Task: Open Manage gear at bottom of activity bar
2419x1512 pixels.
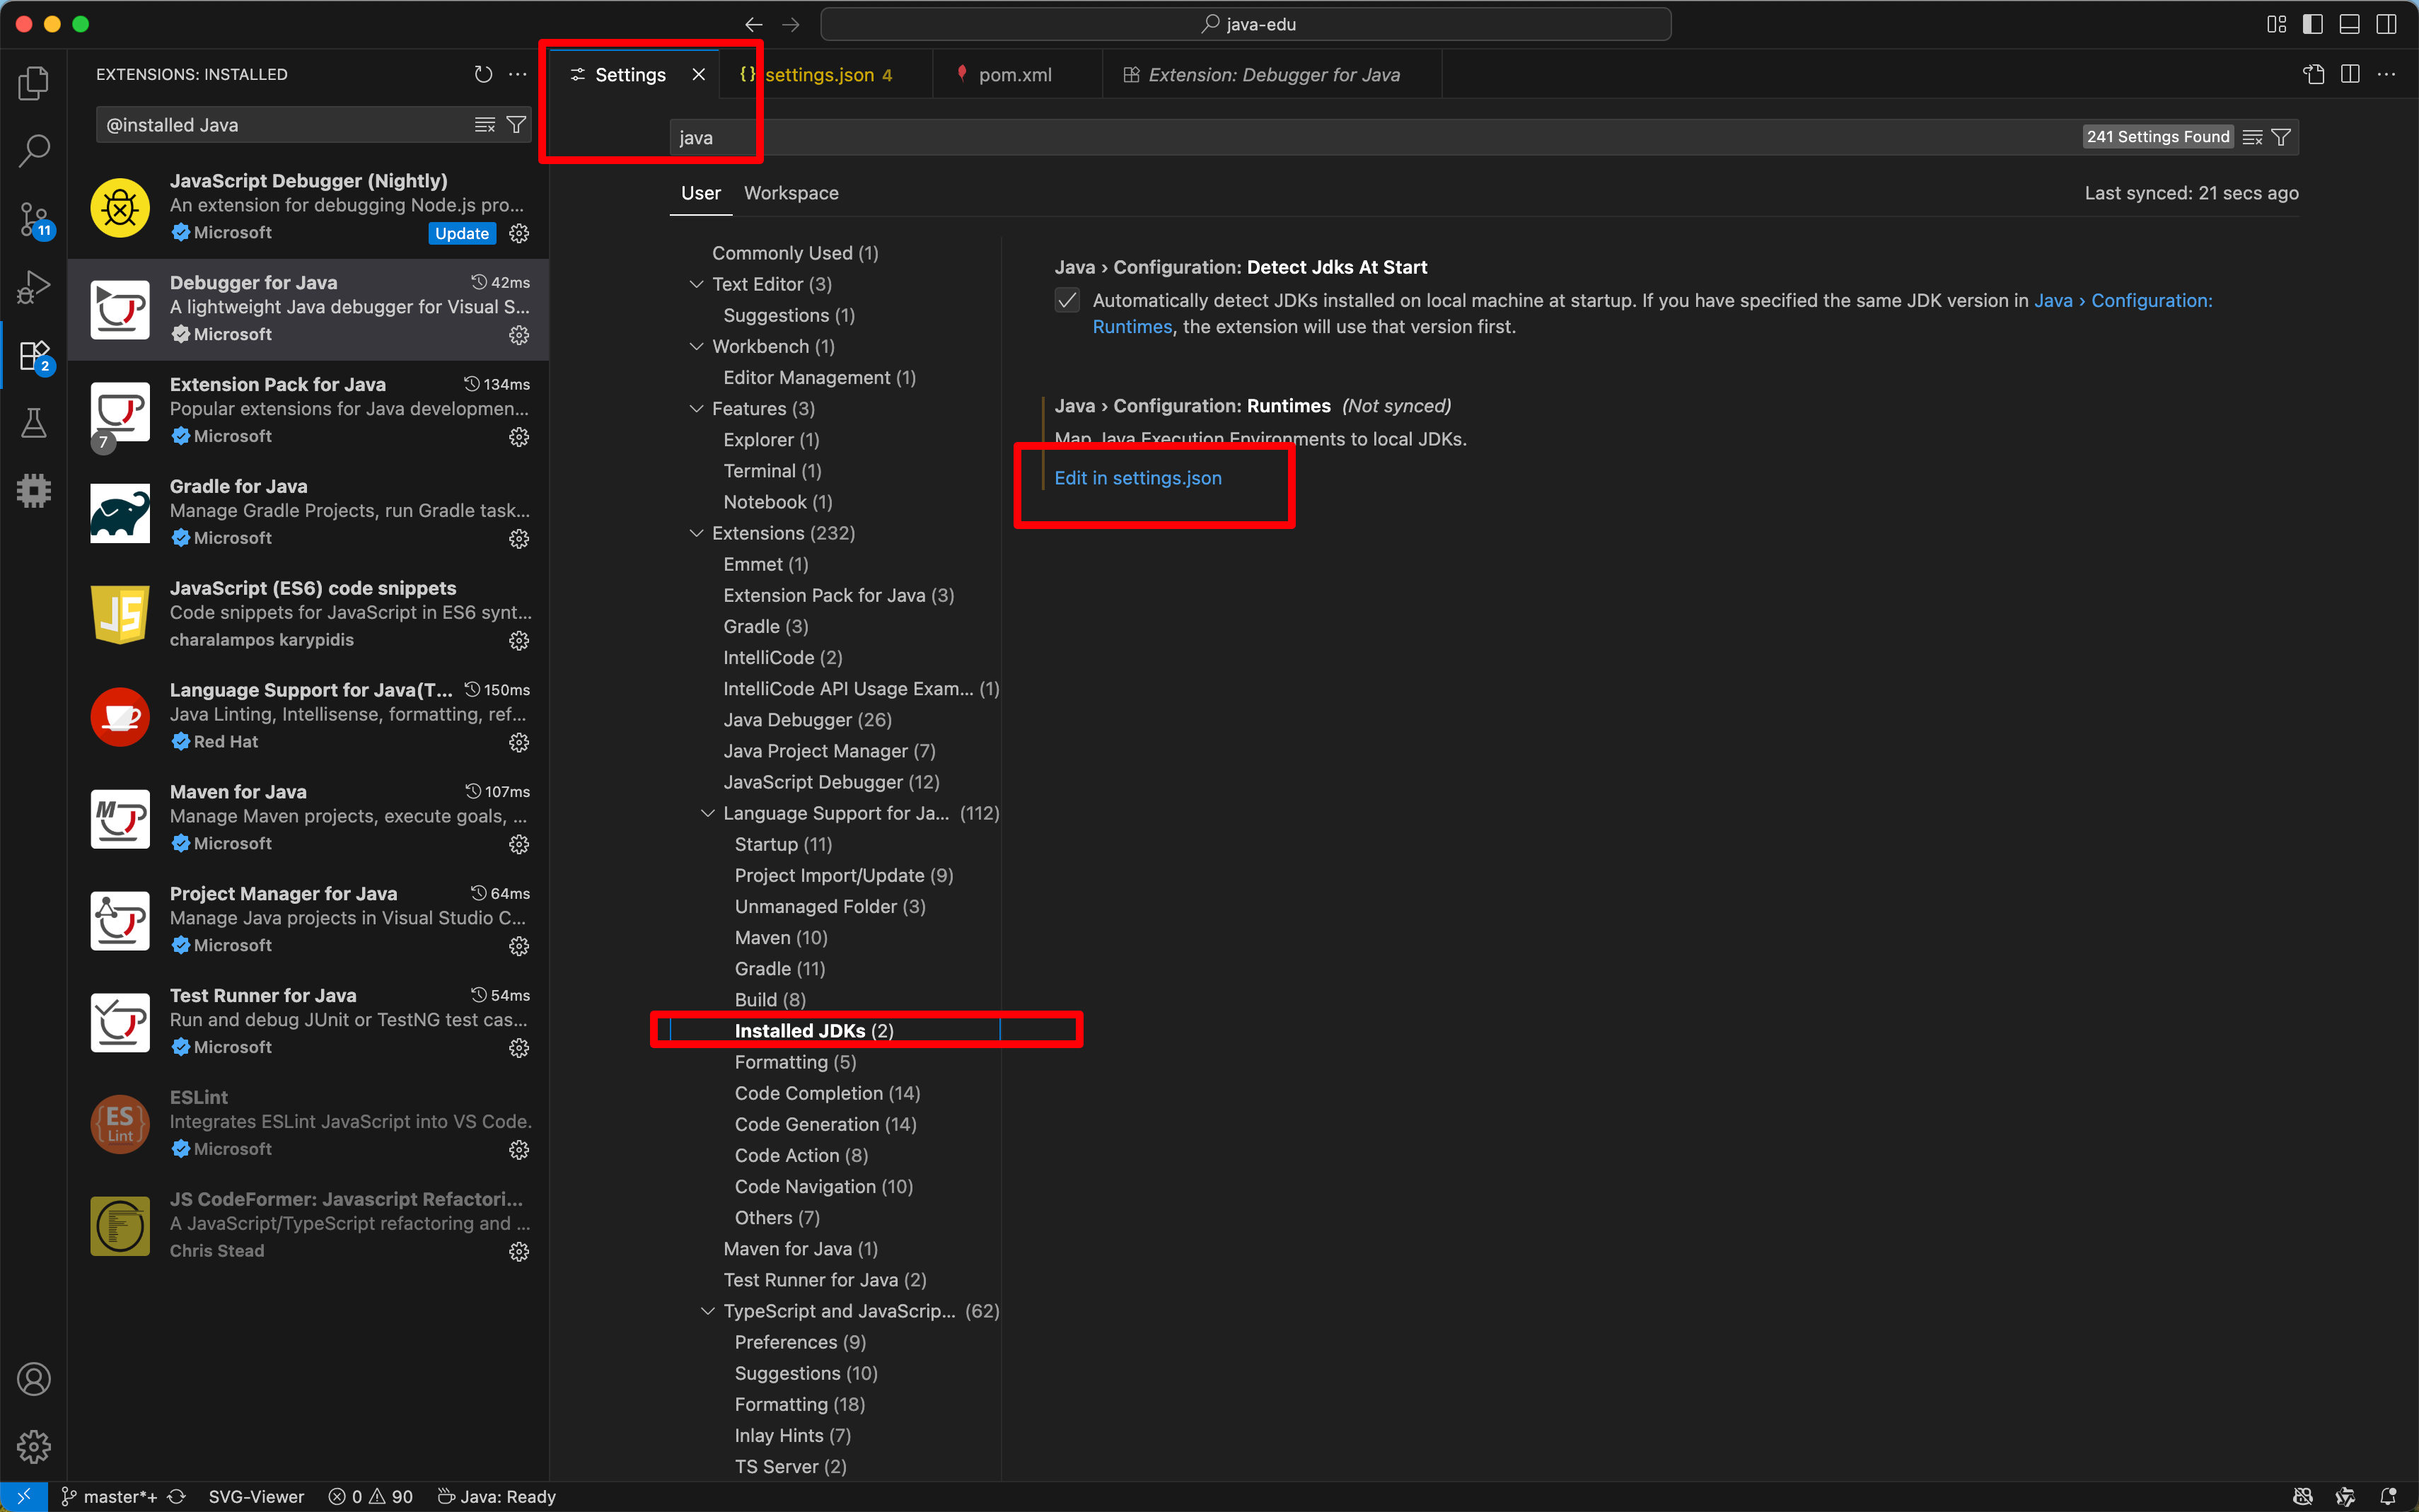Action: point(34,1446)
